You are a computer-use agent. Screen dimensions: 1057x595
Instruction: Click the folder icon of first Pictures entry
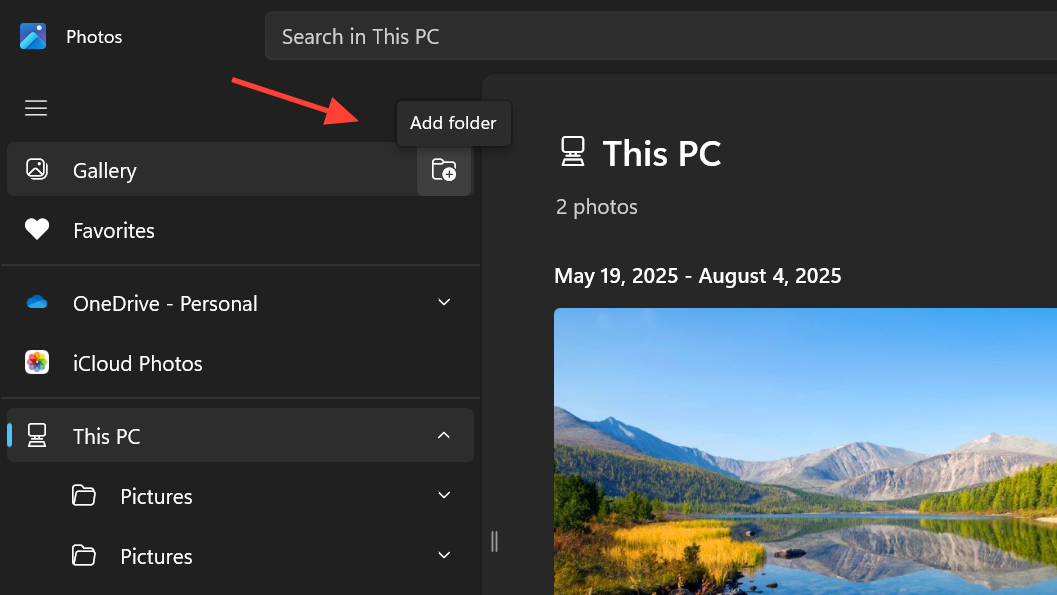click(84, 496)
